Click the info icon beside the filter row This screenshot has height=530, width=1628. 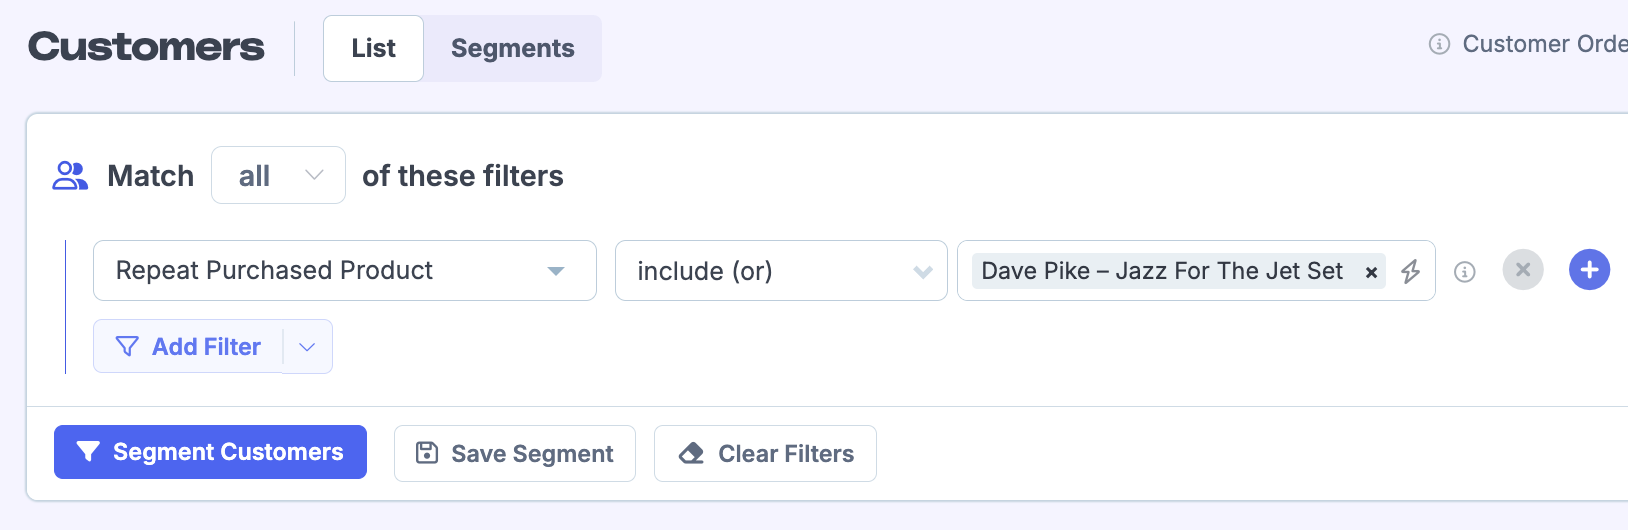(x=1464, y=272)
